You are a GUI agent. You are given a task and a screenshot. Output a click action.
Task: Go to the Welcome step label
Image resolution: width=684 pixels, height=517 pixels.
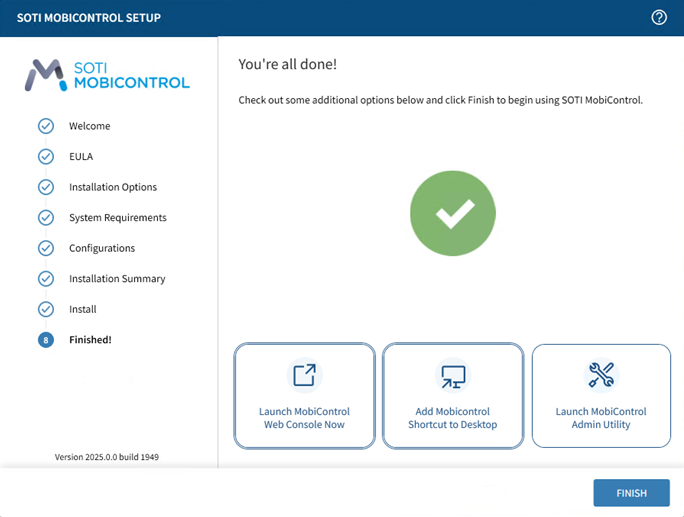[x=90, y=126]
